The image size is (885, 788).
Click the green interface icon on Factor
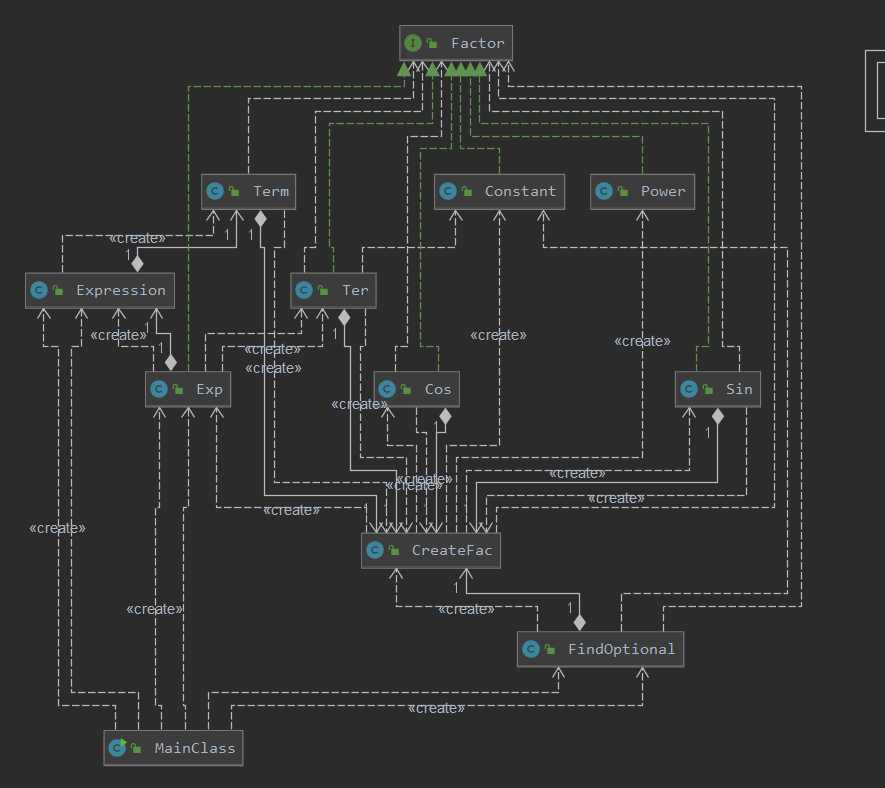click(413, 43)
